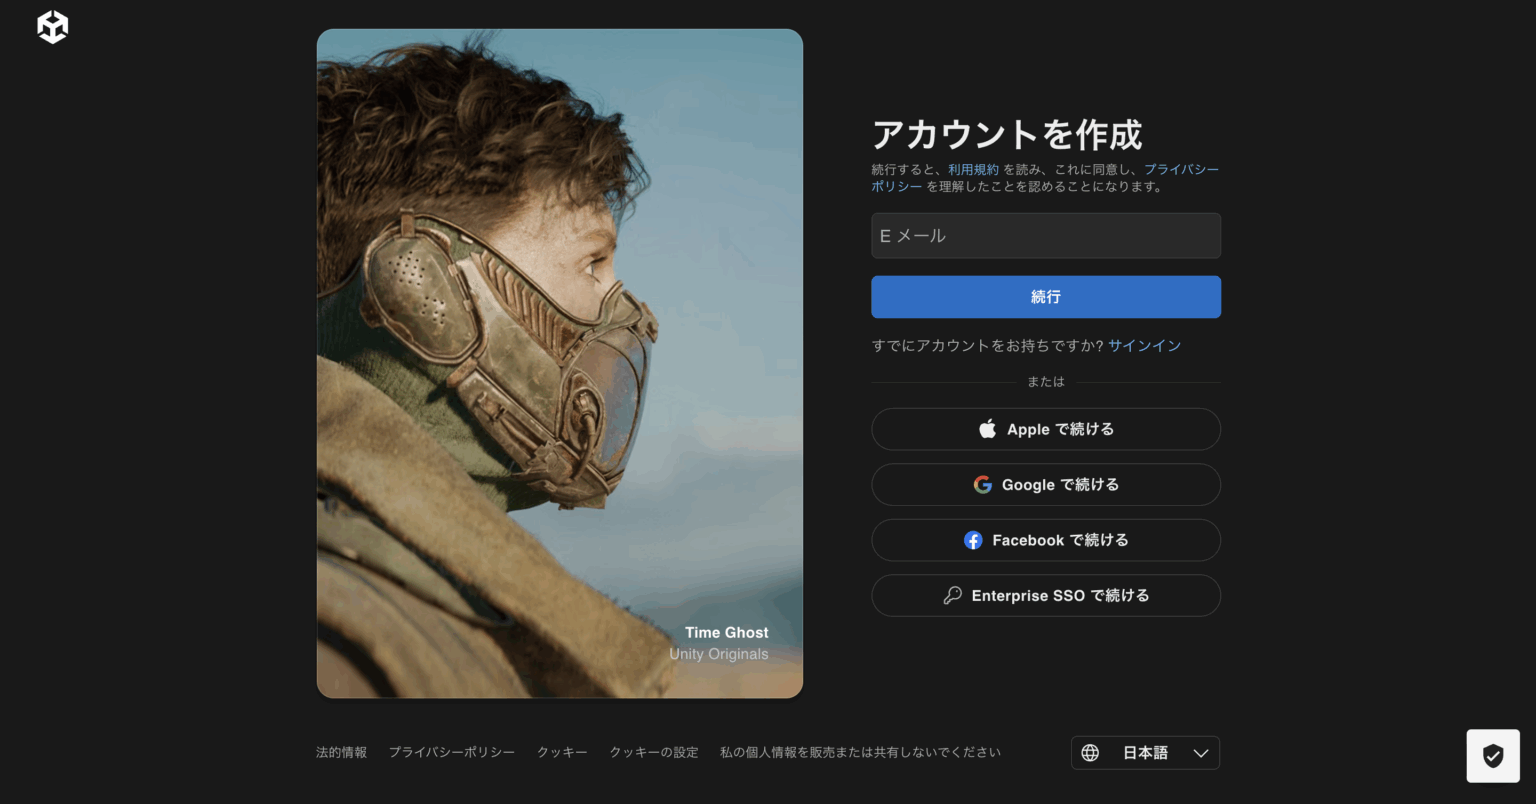This screenshot has height=804, width=1536.
Task: Click the 私の個人情報を販売または共有しないでください link
Action: pyautogui.click(x=859, y=752)
